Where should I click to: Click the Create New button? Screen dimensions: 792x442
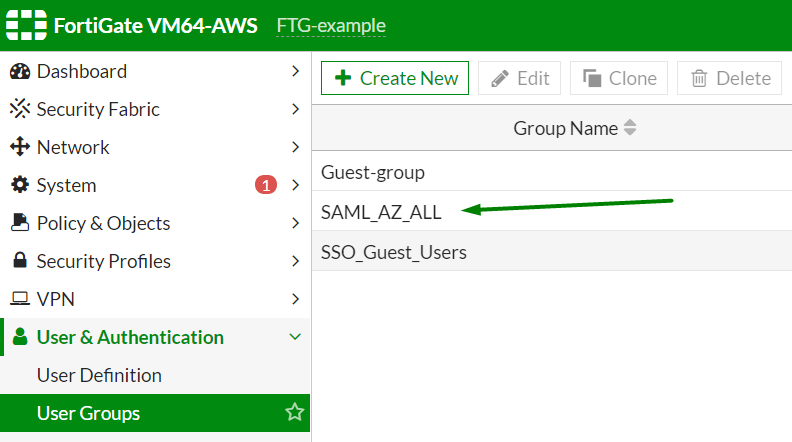tap(395, 78)
